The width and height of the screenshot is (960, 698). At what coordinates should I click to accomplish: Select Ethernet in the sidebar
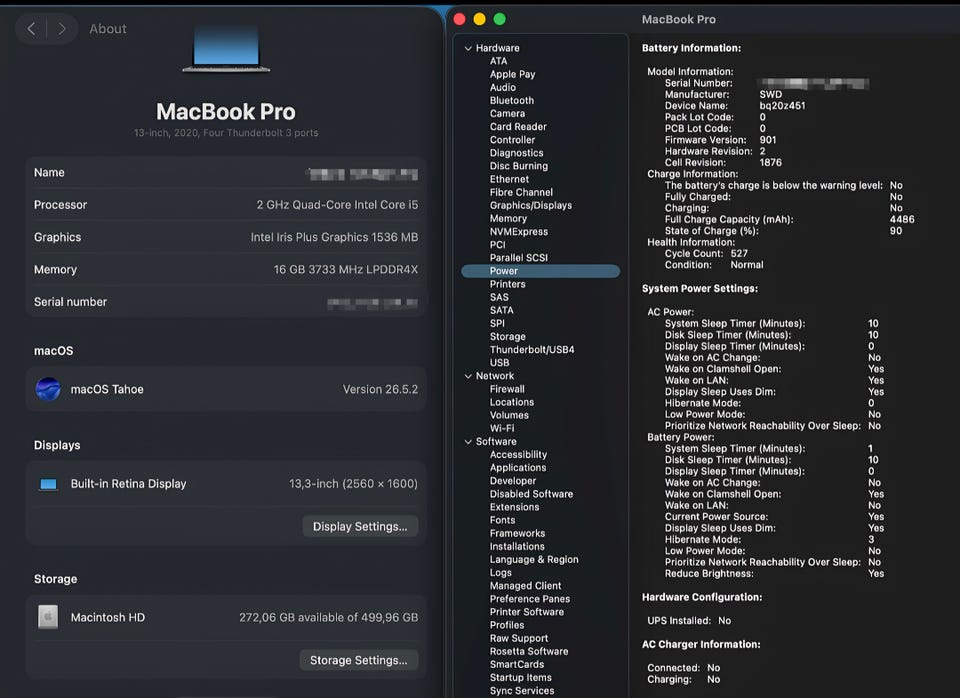[509, 179]
